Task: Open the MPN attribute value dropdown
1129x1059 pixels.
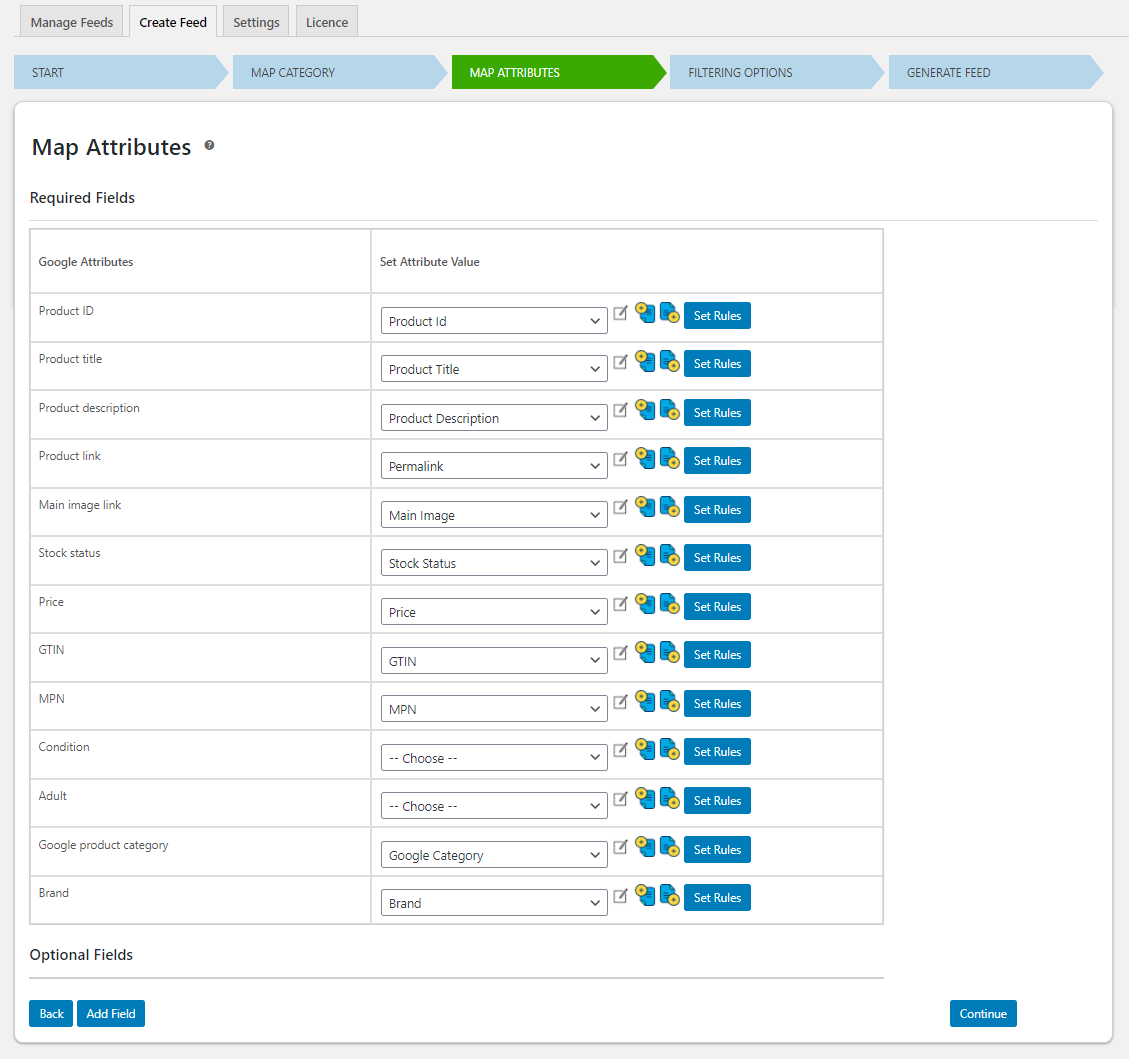Action: pyautogui.click(x=494, y=708)
